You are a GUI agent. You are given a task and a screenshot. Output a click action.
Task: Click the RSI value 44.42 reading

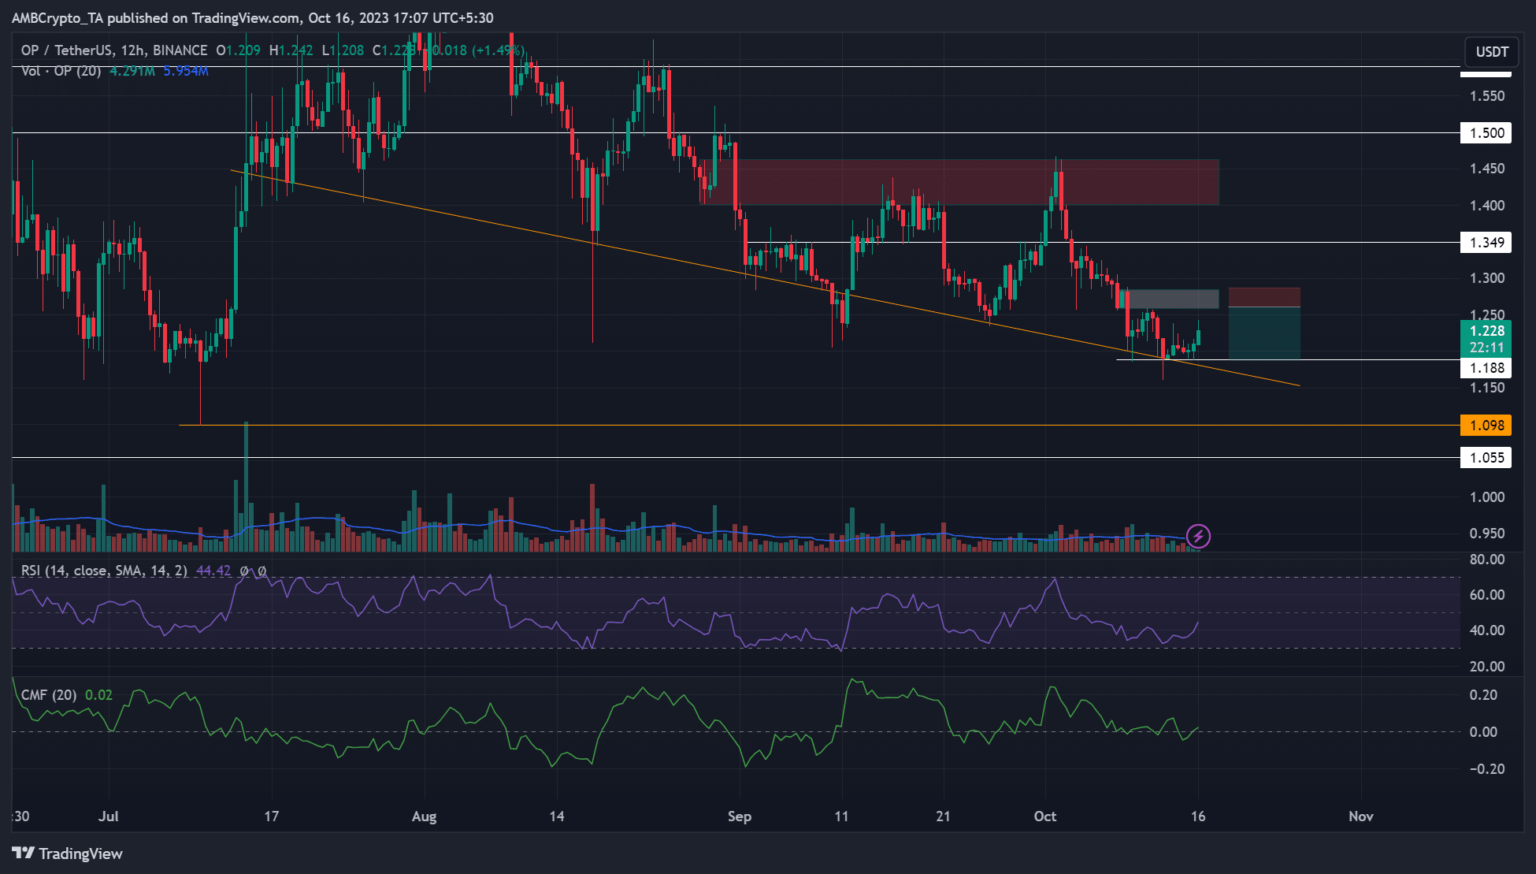tap(213, 571)
